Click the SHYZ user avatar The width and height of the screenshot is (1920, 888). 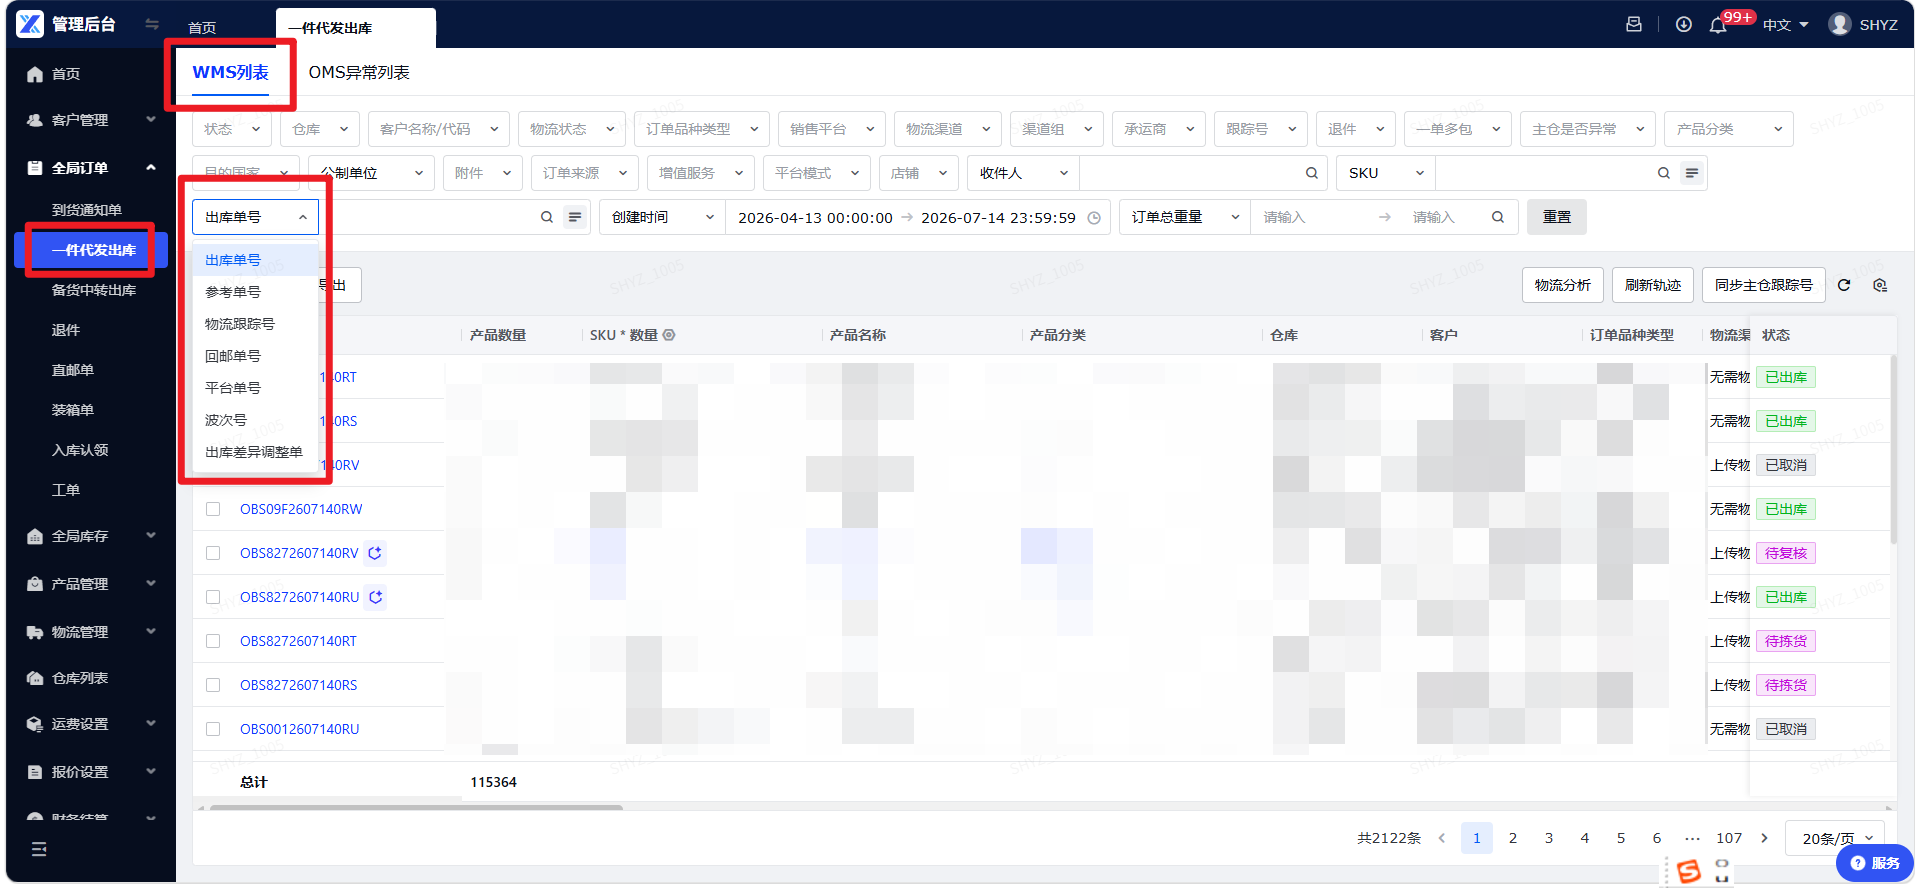tap(1839, 24)
